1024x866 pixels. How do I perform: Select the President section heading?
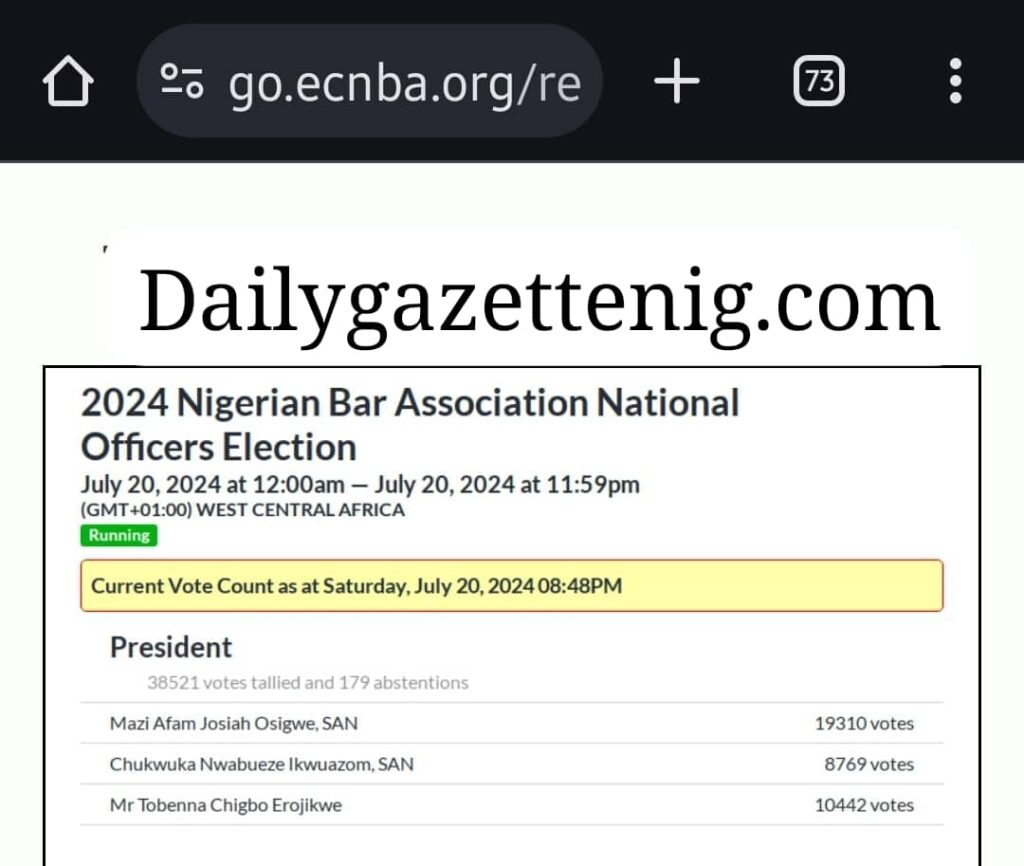tap(171, 647)
